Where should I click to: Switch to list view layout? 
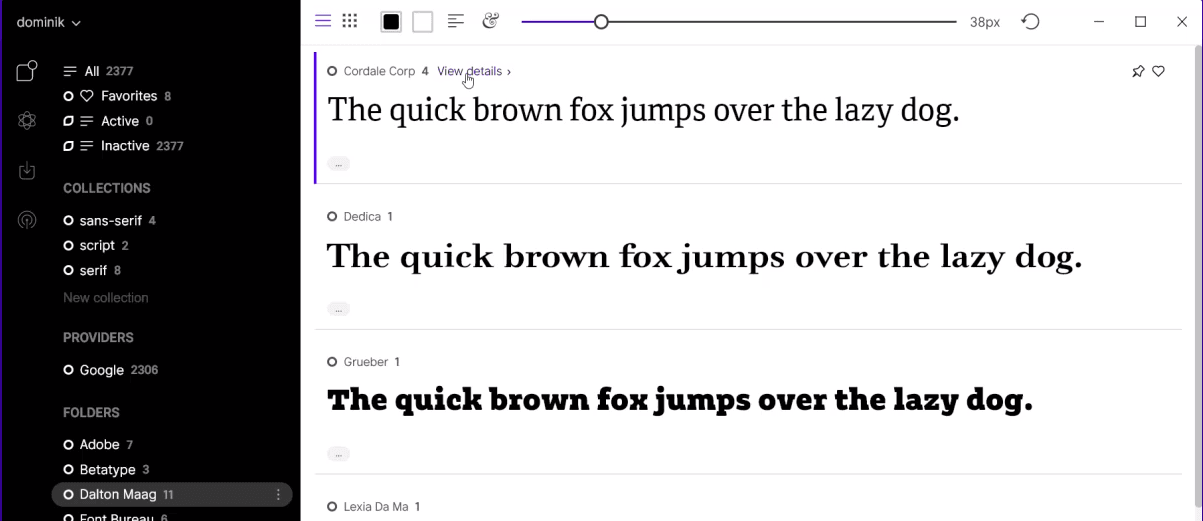coord(323,21)
